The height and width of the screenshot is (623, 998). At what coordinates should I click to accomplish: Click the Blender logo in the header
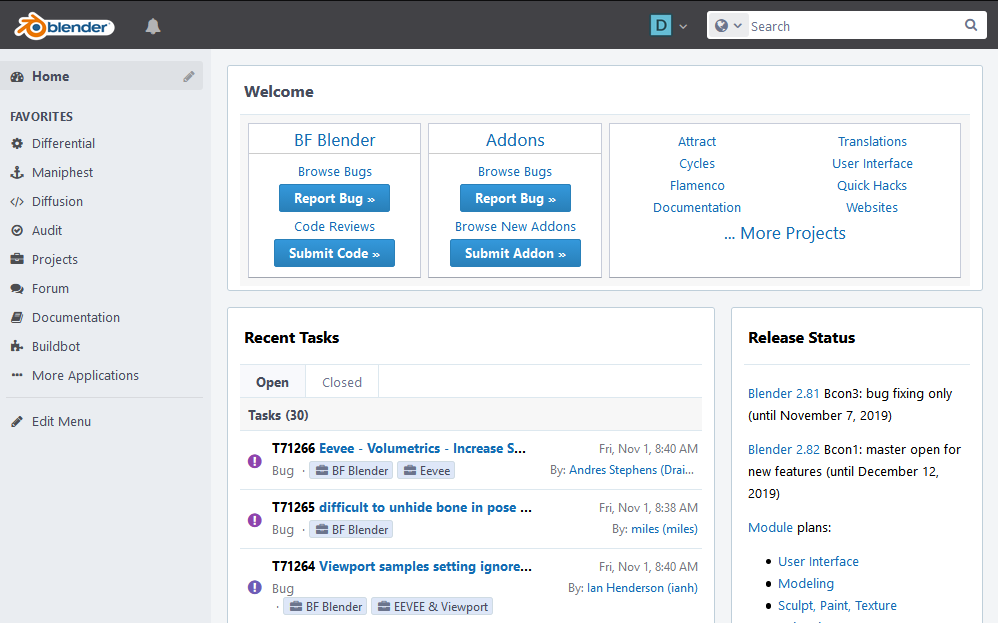tap(64, 27)
